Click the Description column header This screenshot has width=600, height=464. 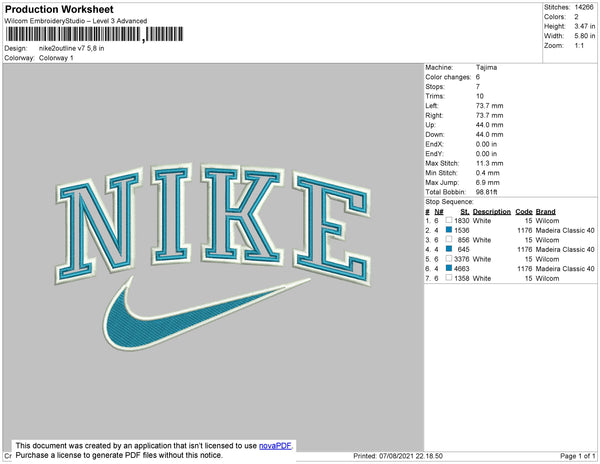pyautogui.click(x=492, y=212)
